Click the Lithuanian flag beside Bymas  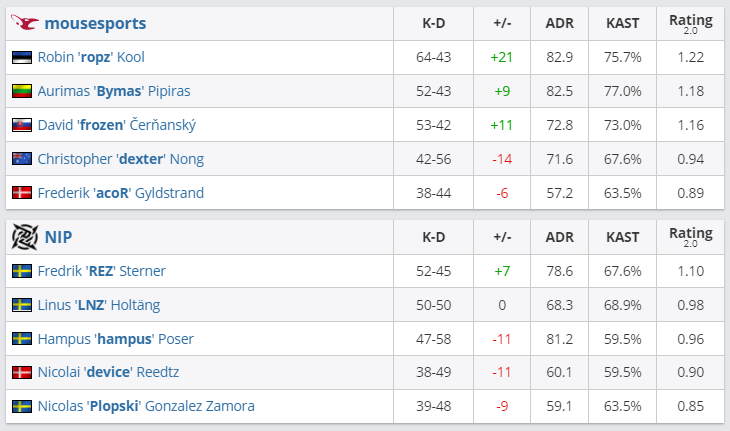pos(22,92)
